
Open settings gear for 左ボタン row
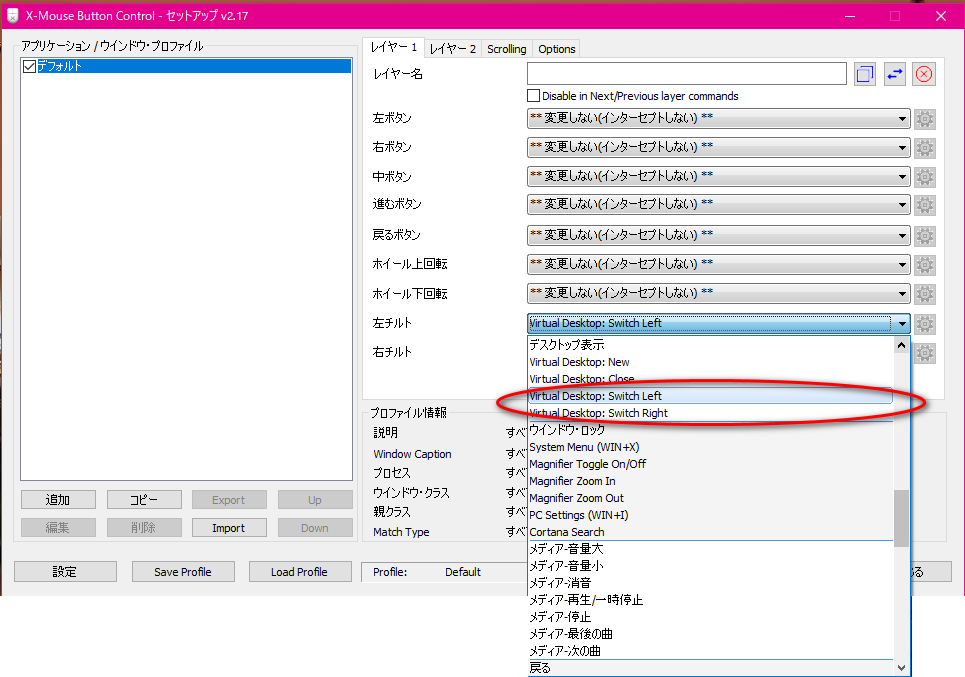(925, 119)
